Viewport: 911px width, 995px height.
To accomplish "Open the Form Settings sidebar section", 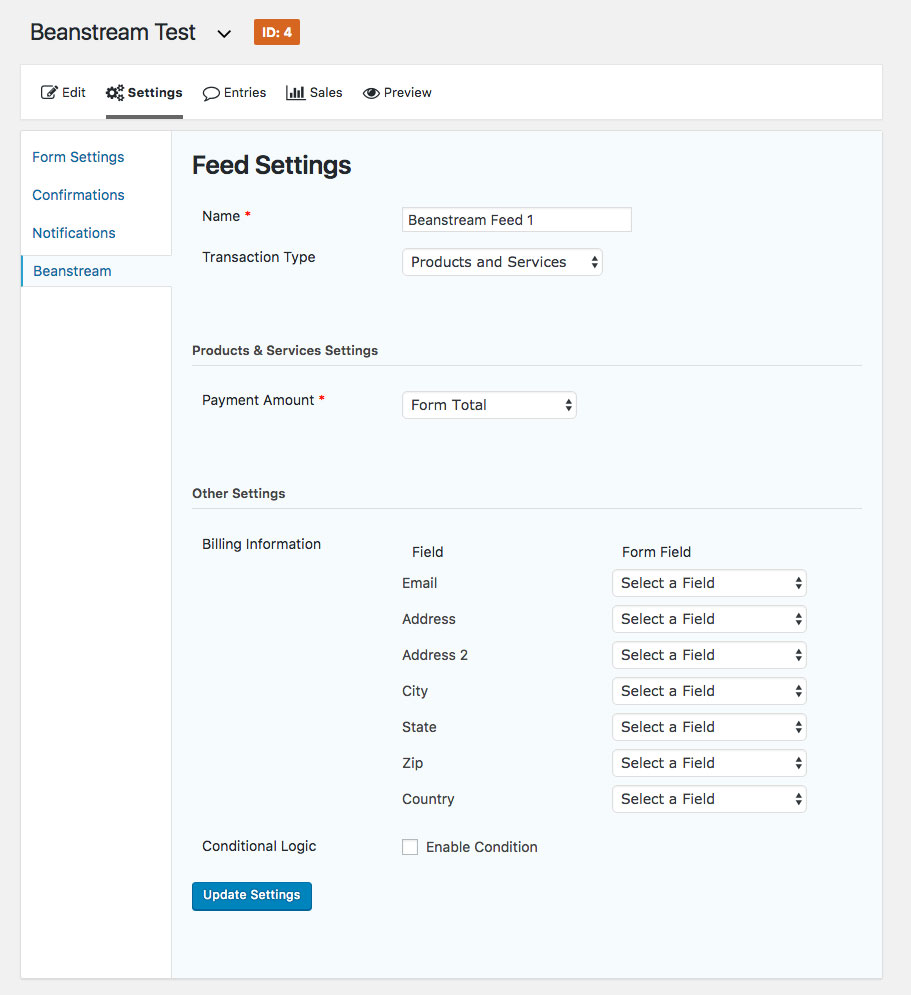I will point(78,157).
